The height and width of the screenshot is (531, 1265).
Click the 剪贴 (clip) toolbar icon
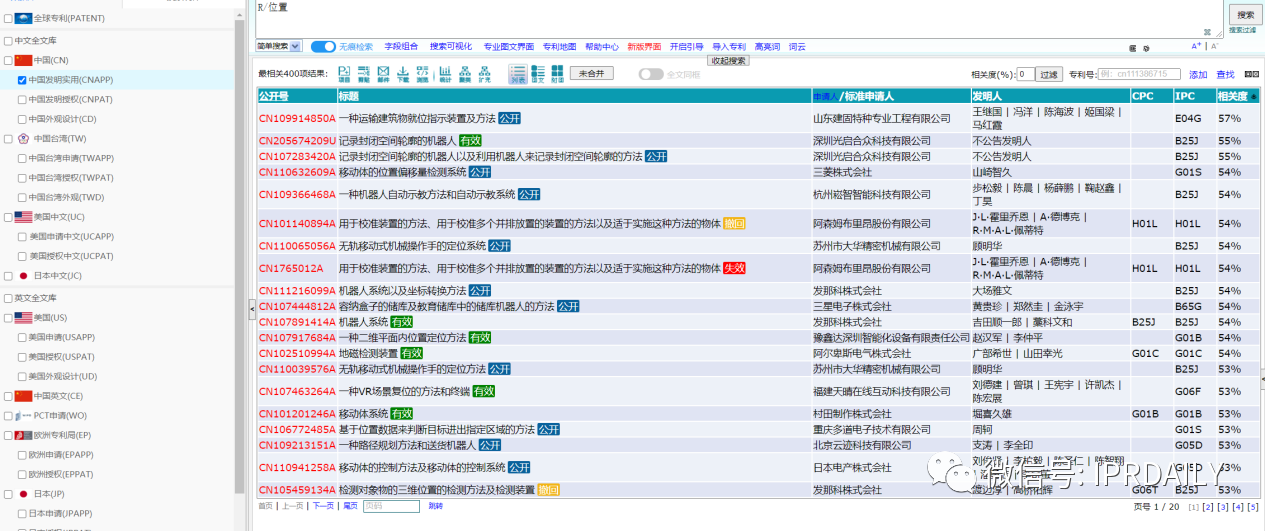[x=363, y=73]
